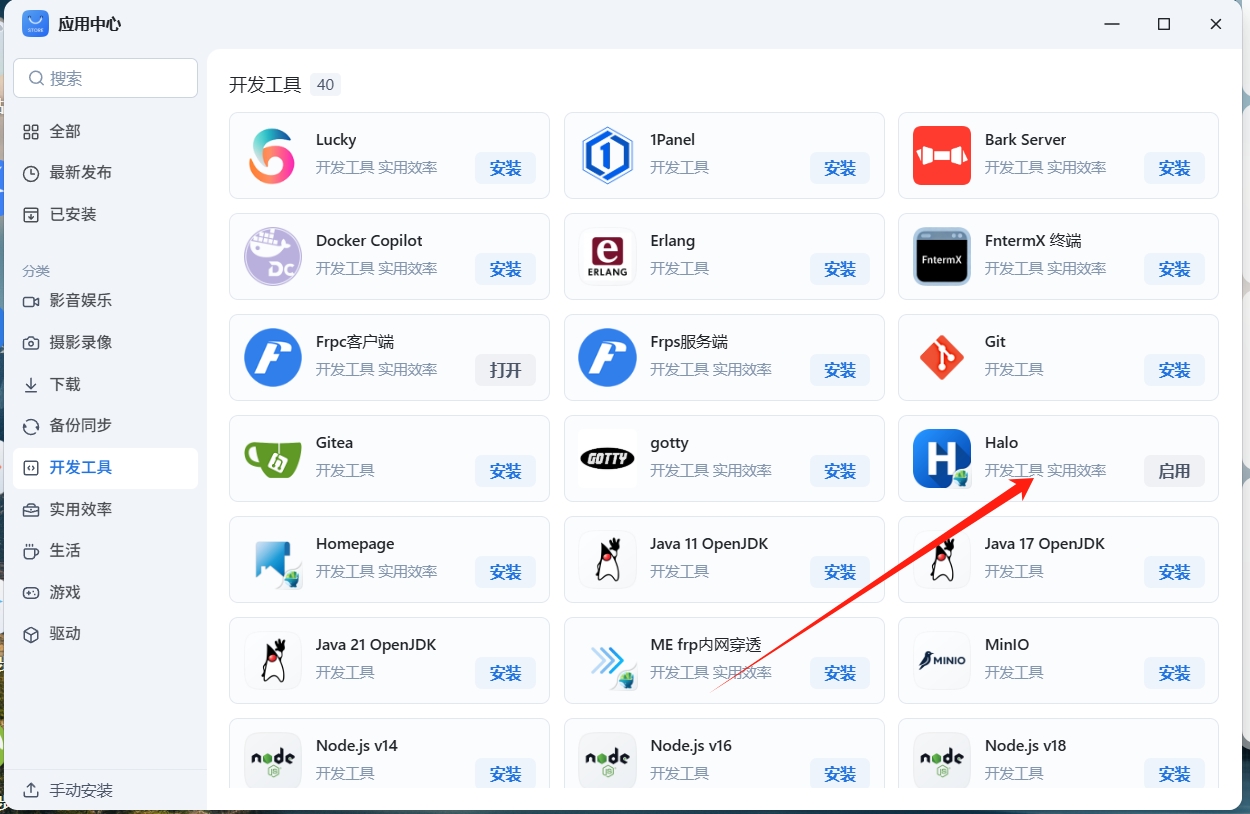Open the Git app icon

click(x=941, y=358)
